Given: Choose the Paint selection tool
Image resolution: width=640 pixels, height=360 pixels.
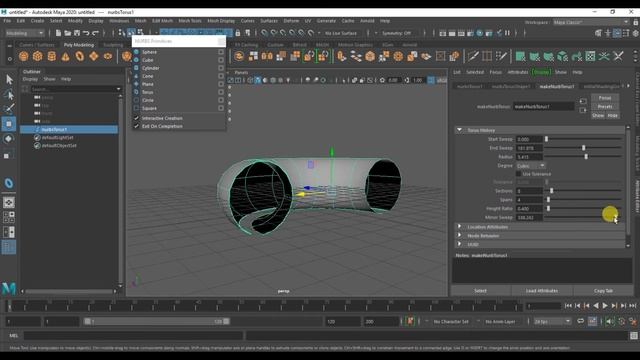Looking at the screenshot, I should click(9, 109).
